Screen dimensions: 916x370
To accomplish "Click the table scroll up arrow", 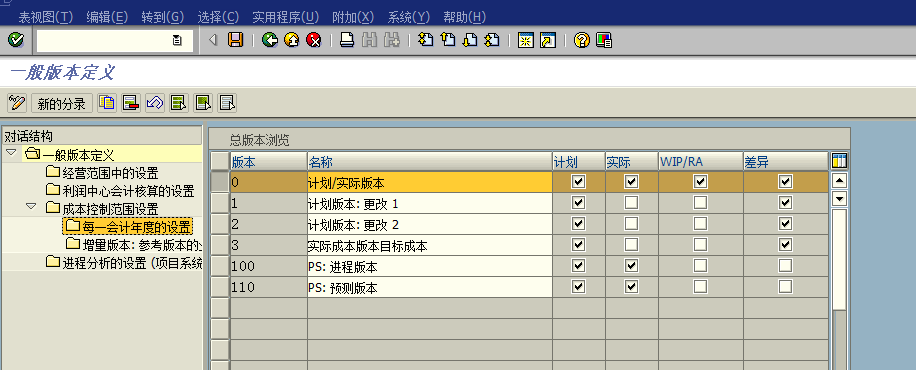I will [x=839, y=181].
